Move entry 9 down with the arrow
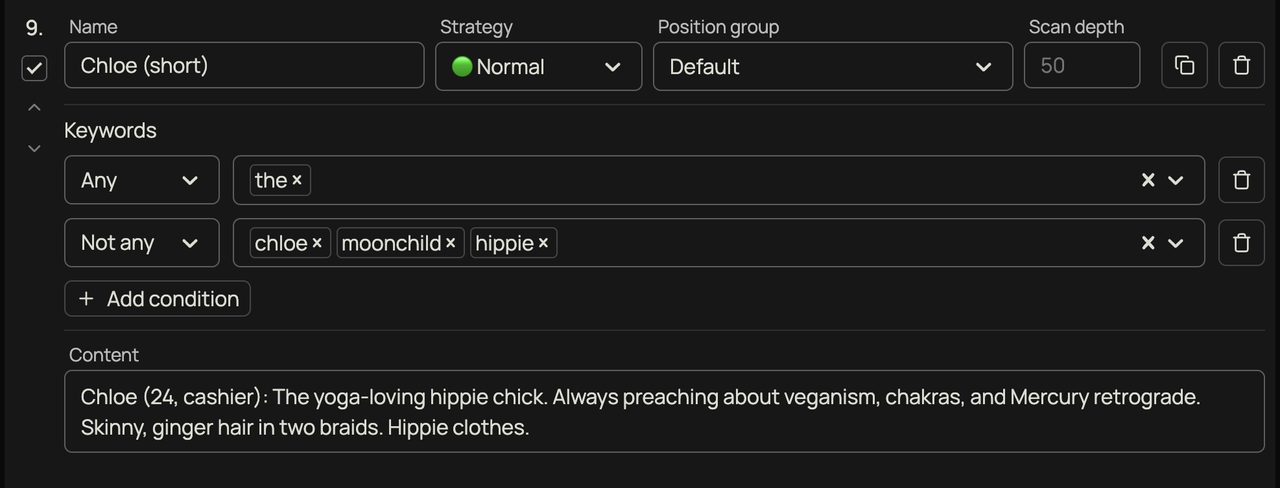1280x488 pixels. [x=34, y=148]
